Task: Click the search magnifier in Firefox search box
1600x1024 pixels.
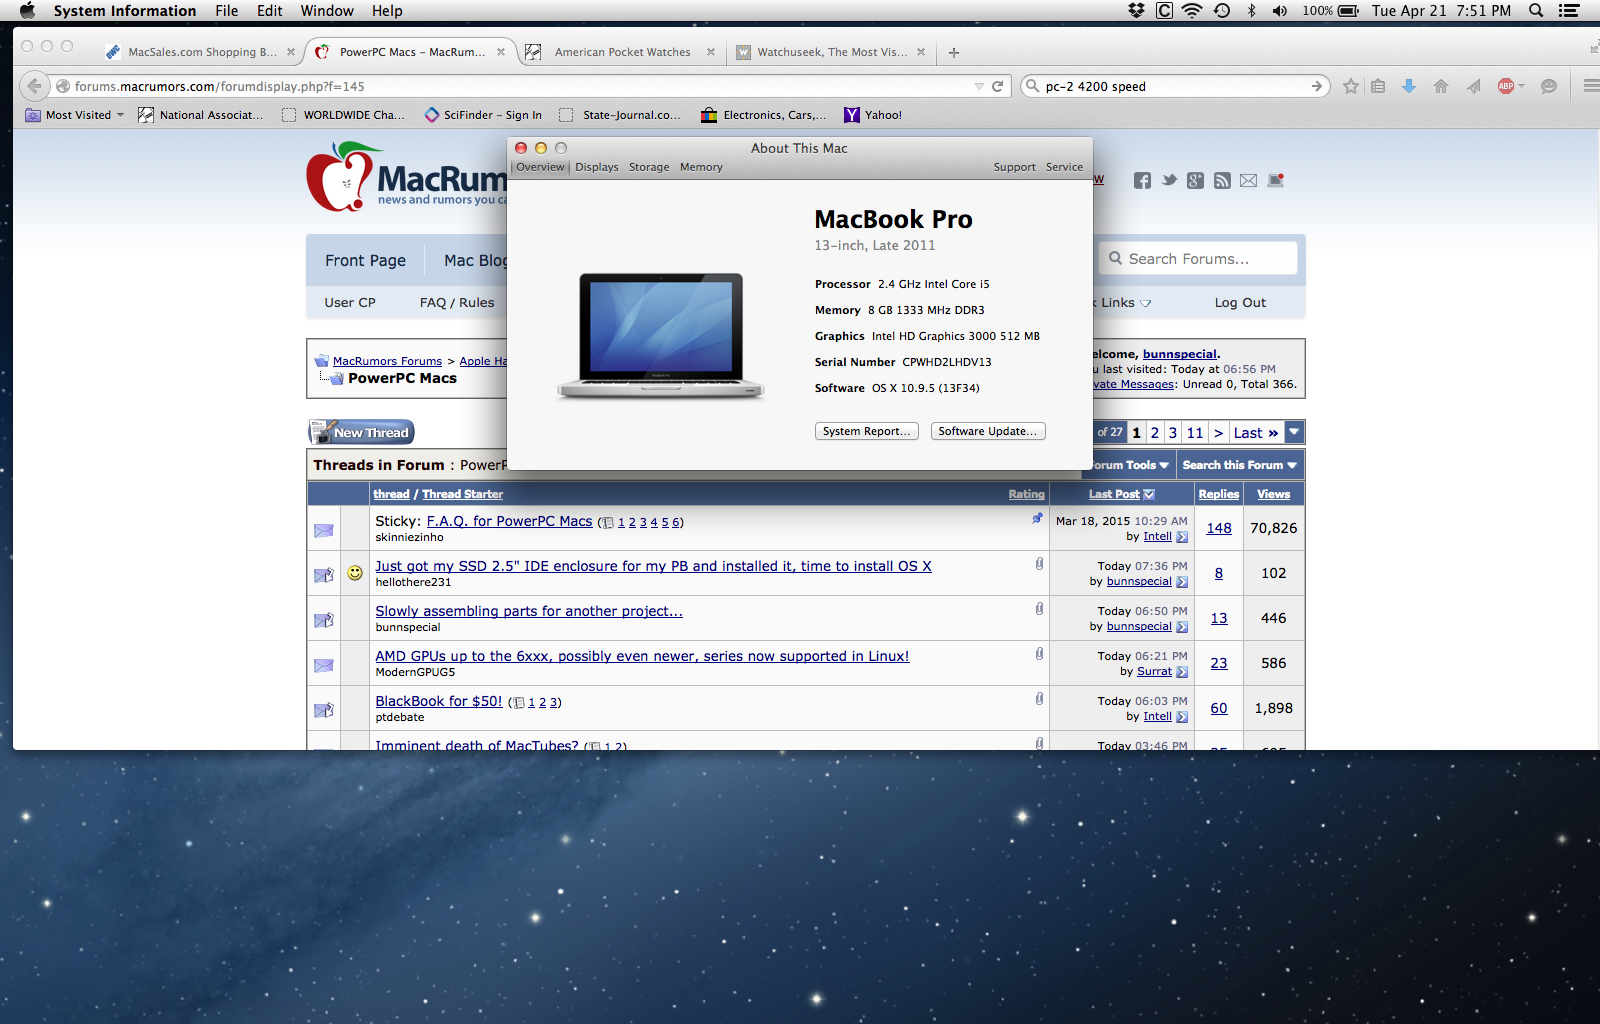Action: [1033, 86]
